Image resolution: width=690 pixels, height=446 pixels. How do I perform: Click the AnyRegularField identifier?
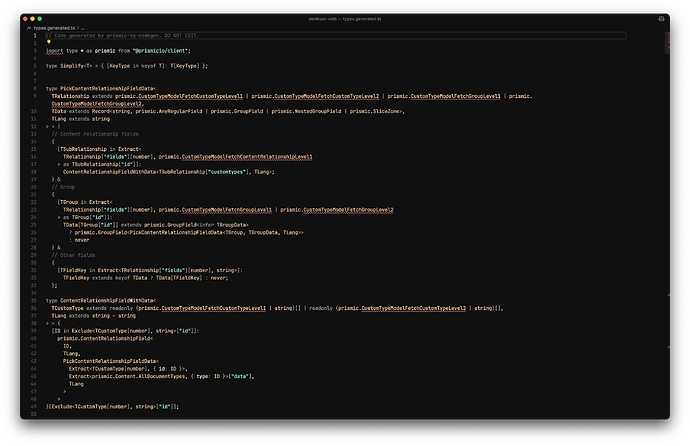point(178,111)
